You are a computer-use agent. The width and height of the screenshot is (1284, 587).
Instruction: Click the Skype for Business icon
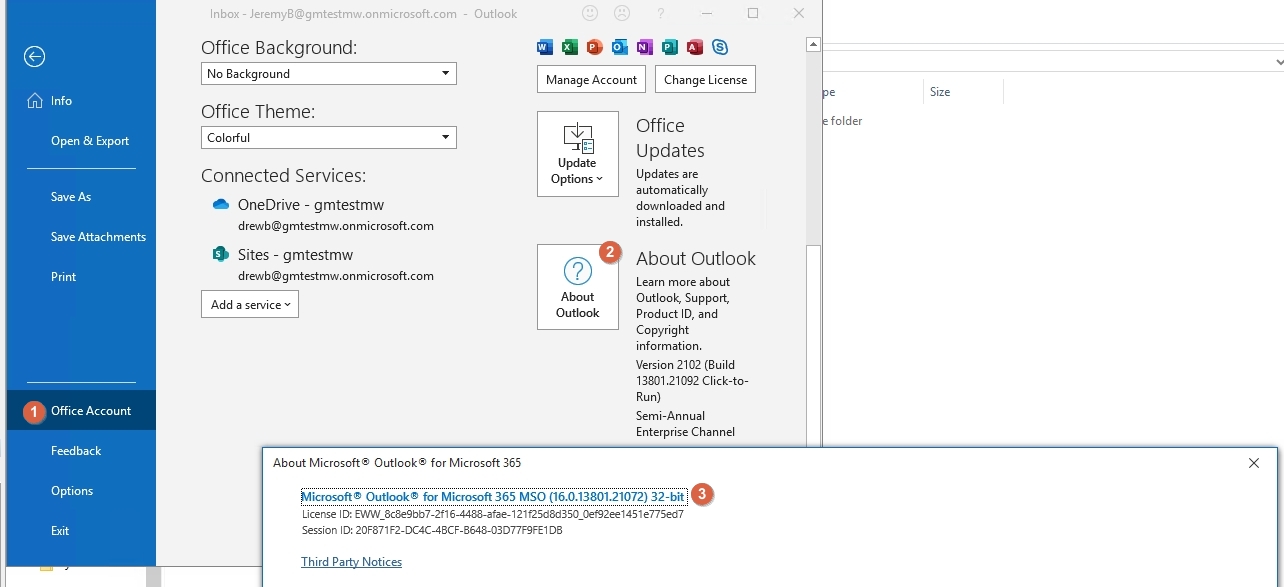click(x=719, y=47)
